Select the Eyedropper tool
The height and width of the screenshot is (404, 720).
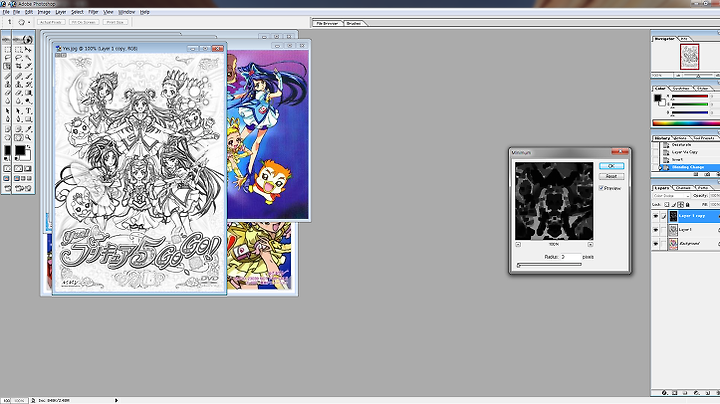[x=28, y=129]
